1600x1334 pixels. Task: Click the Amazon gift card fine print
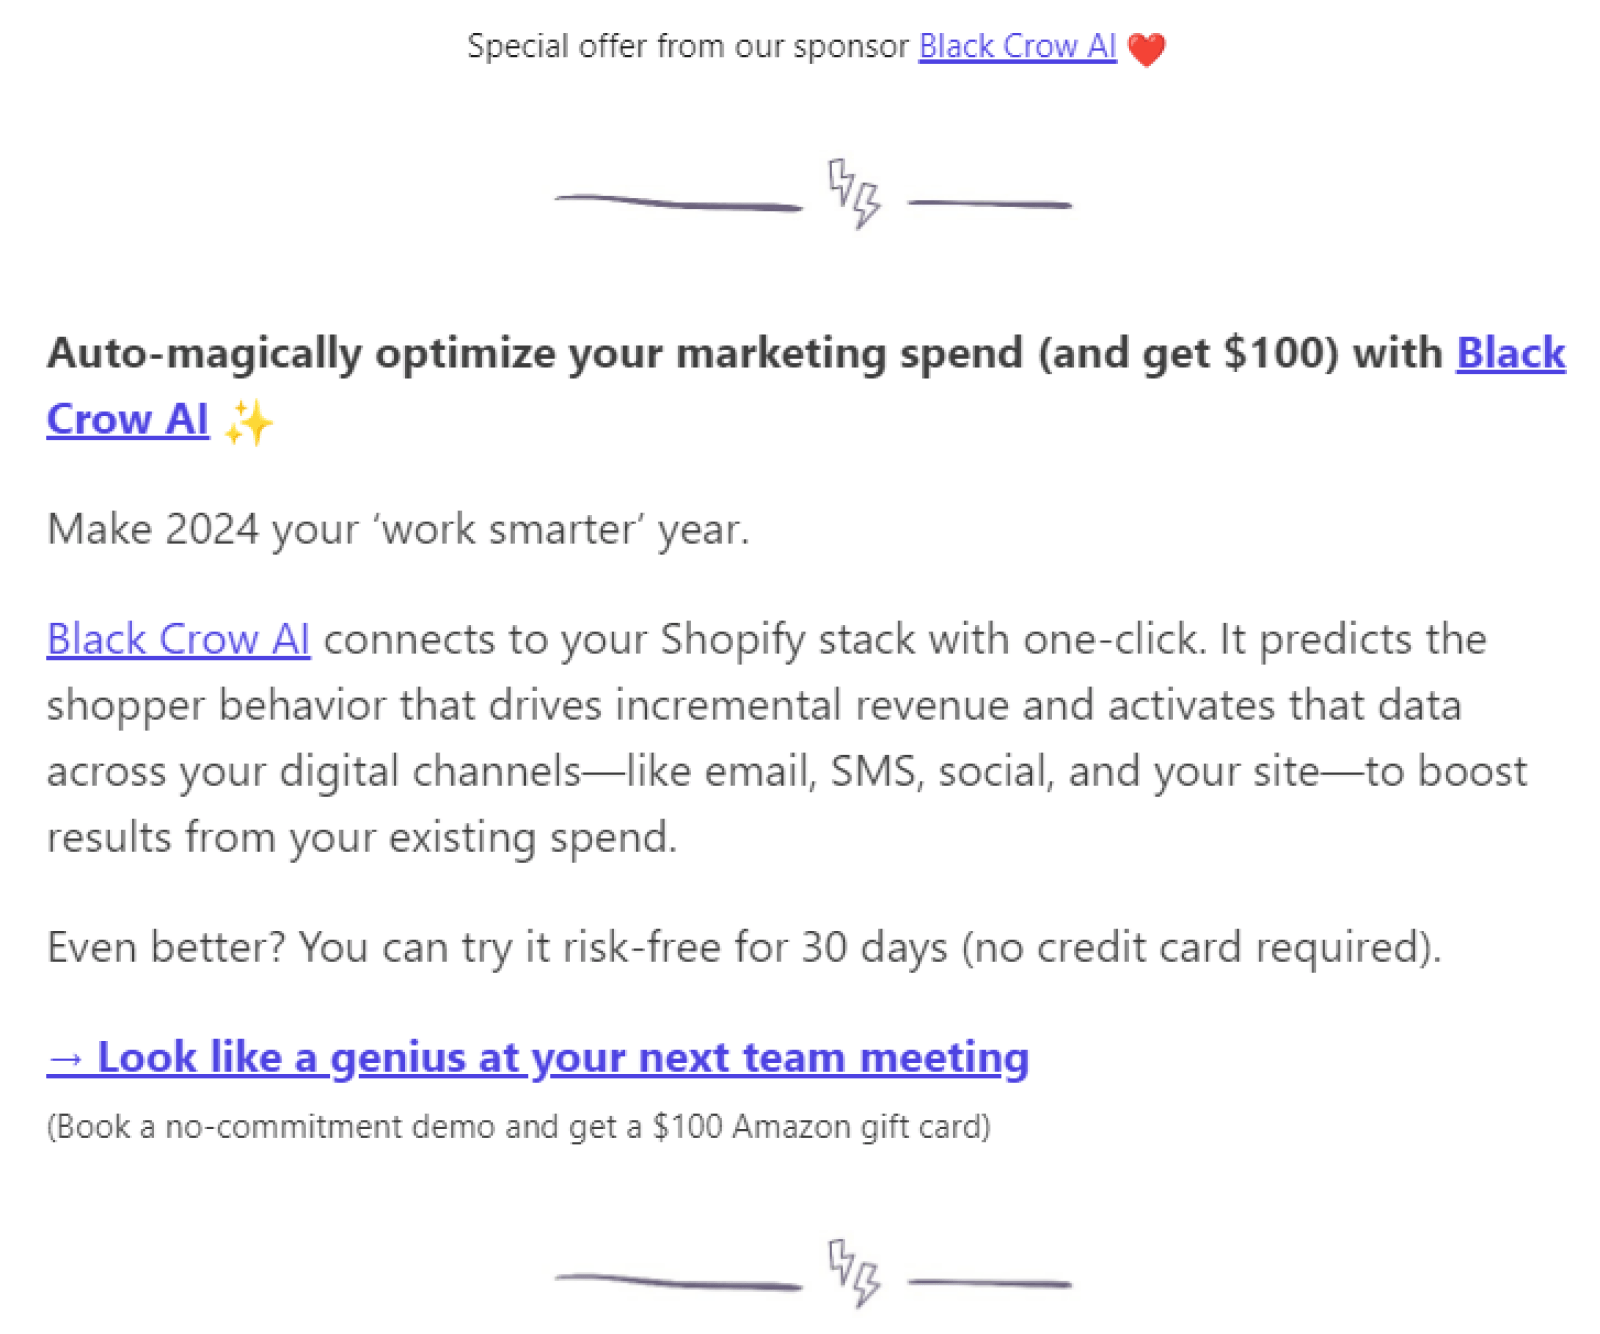pos(518,1127)
